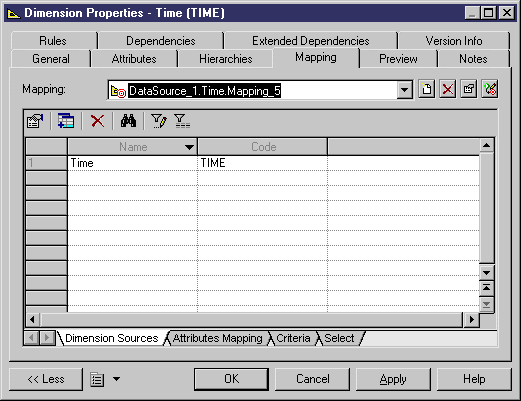521x401 pixels.
Task: Click the Apply button
Action: 393,379
